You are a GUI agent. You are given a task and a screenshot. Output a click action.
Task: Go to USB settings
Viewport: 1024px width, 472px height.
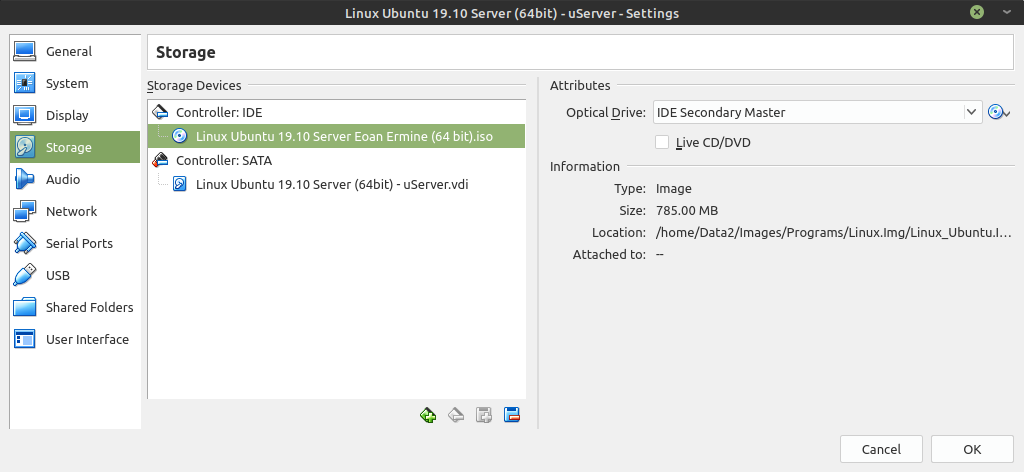74,275
